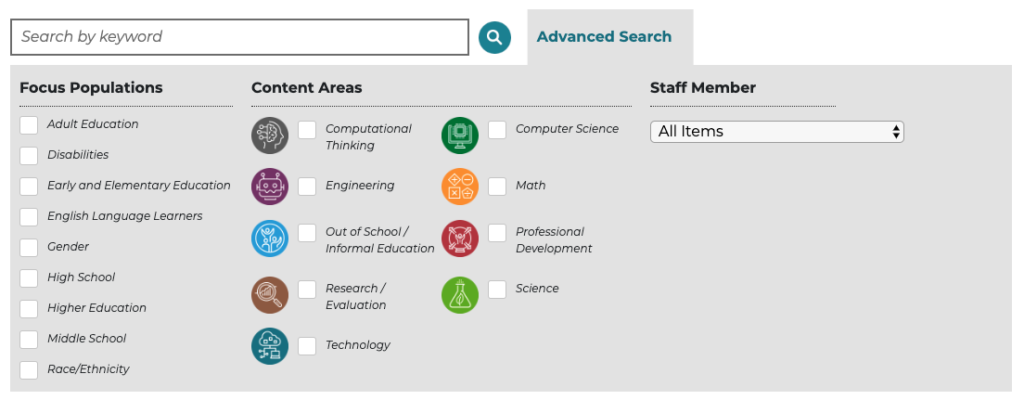Select the Math content area checkbox
Viewport: 1024px width, 400px height.
497,186
